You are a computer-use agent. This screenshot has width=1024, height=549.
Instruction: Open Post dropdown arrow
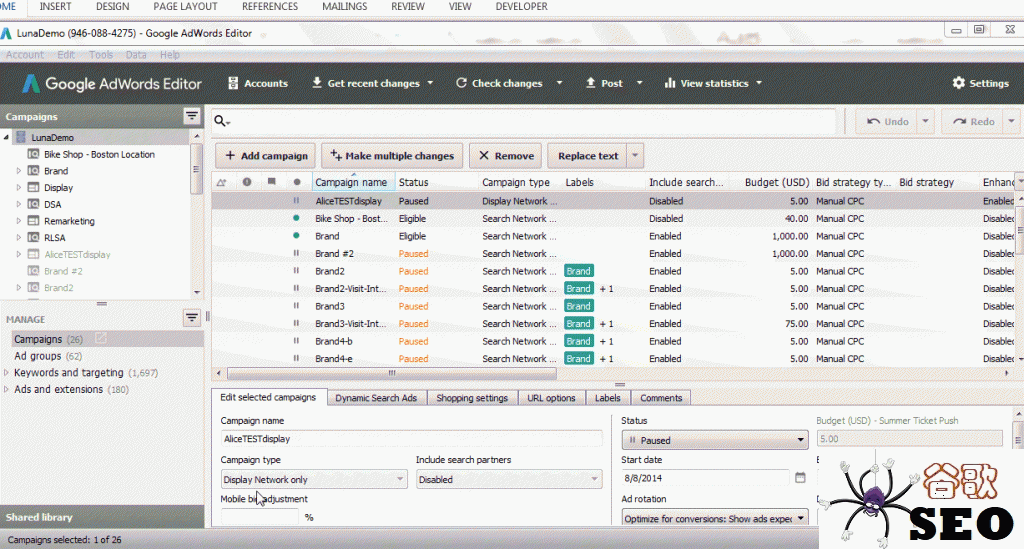pos(639,83)
